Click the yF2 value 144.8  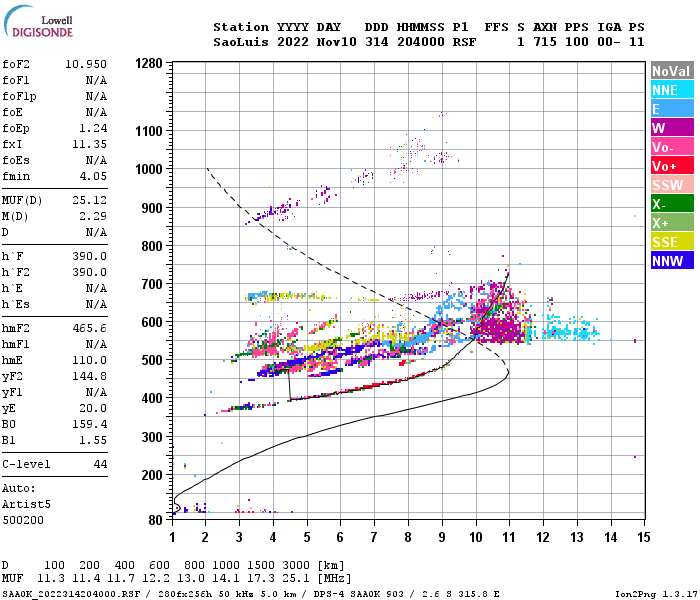point(90,376)
